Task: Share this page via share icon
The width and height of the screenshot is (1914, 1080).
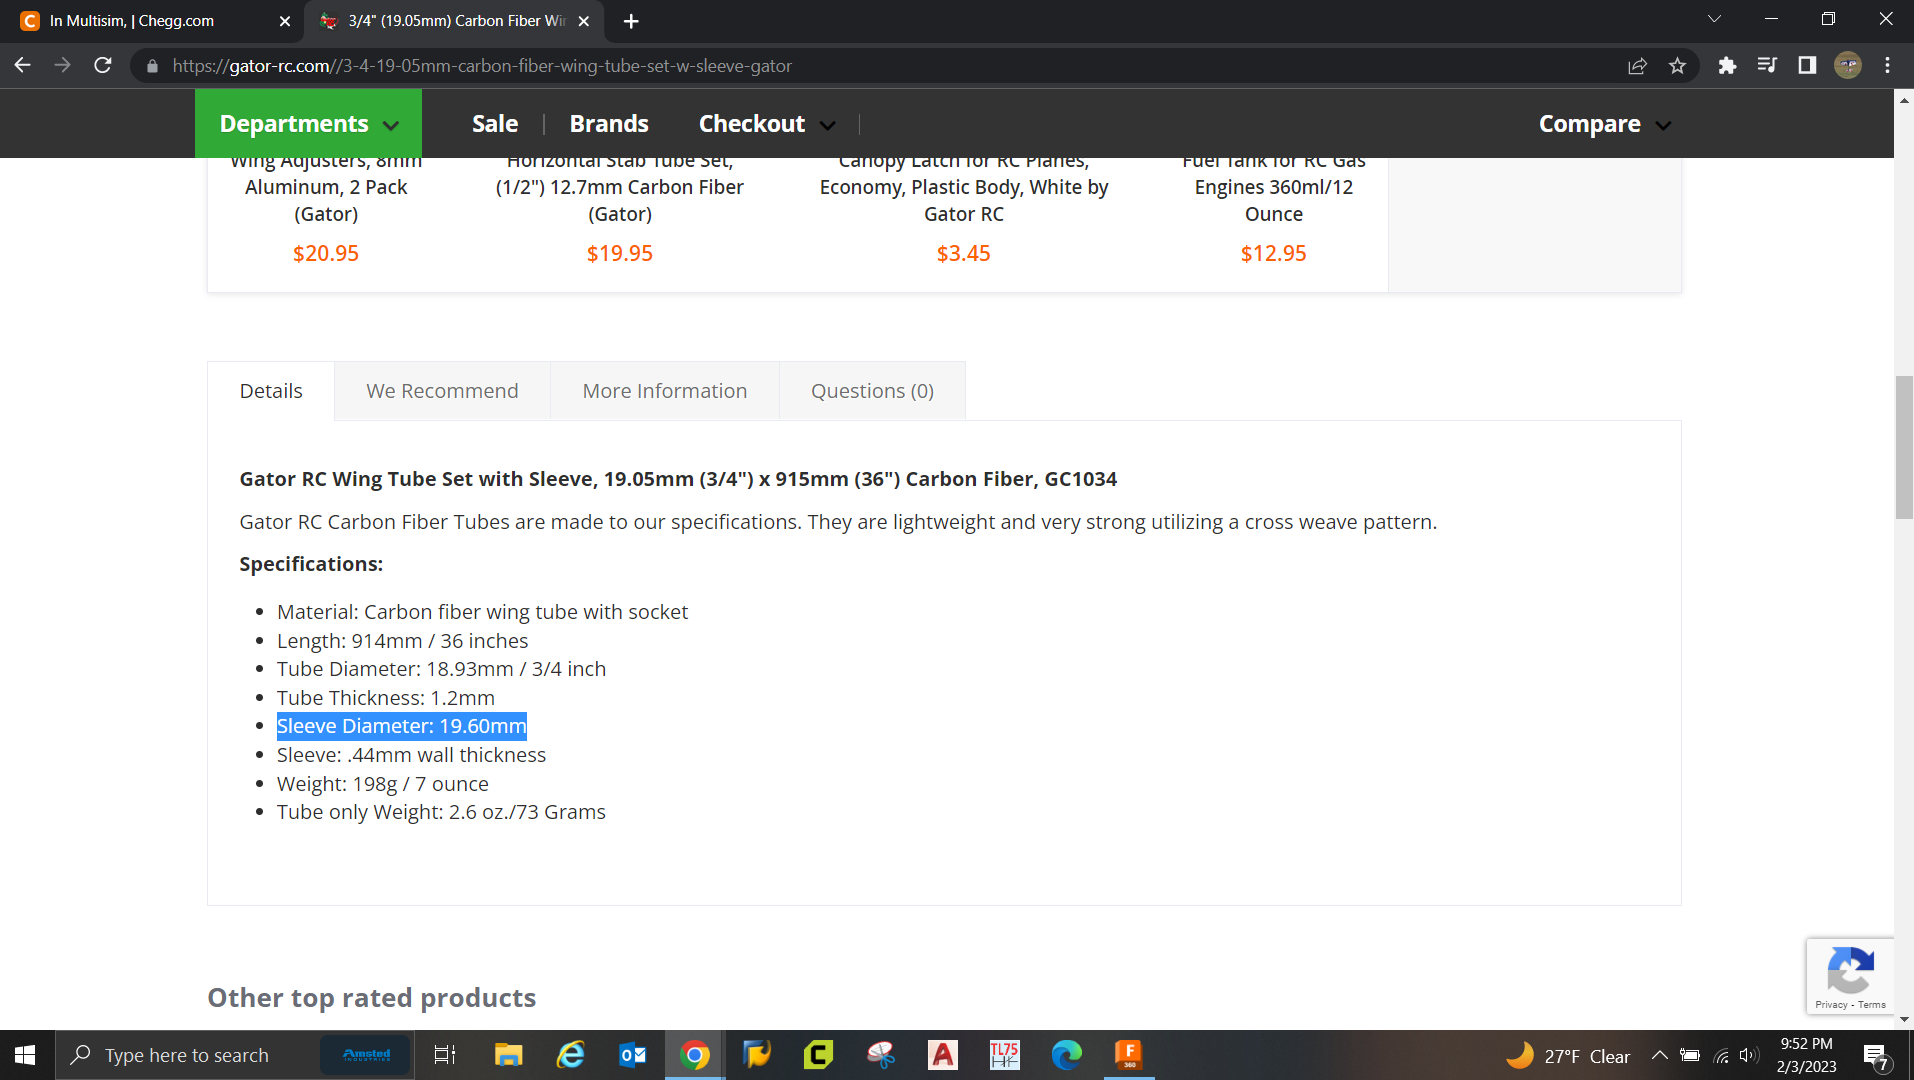Action: (x=1637, y=66)
